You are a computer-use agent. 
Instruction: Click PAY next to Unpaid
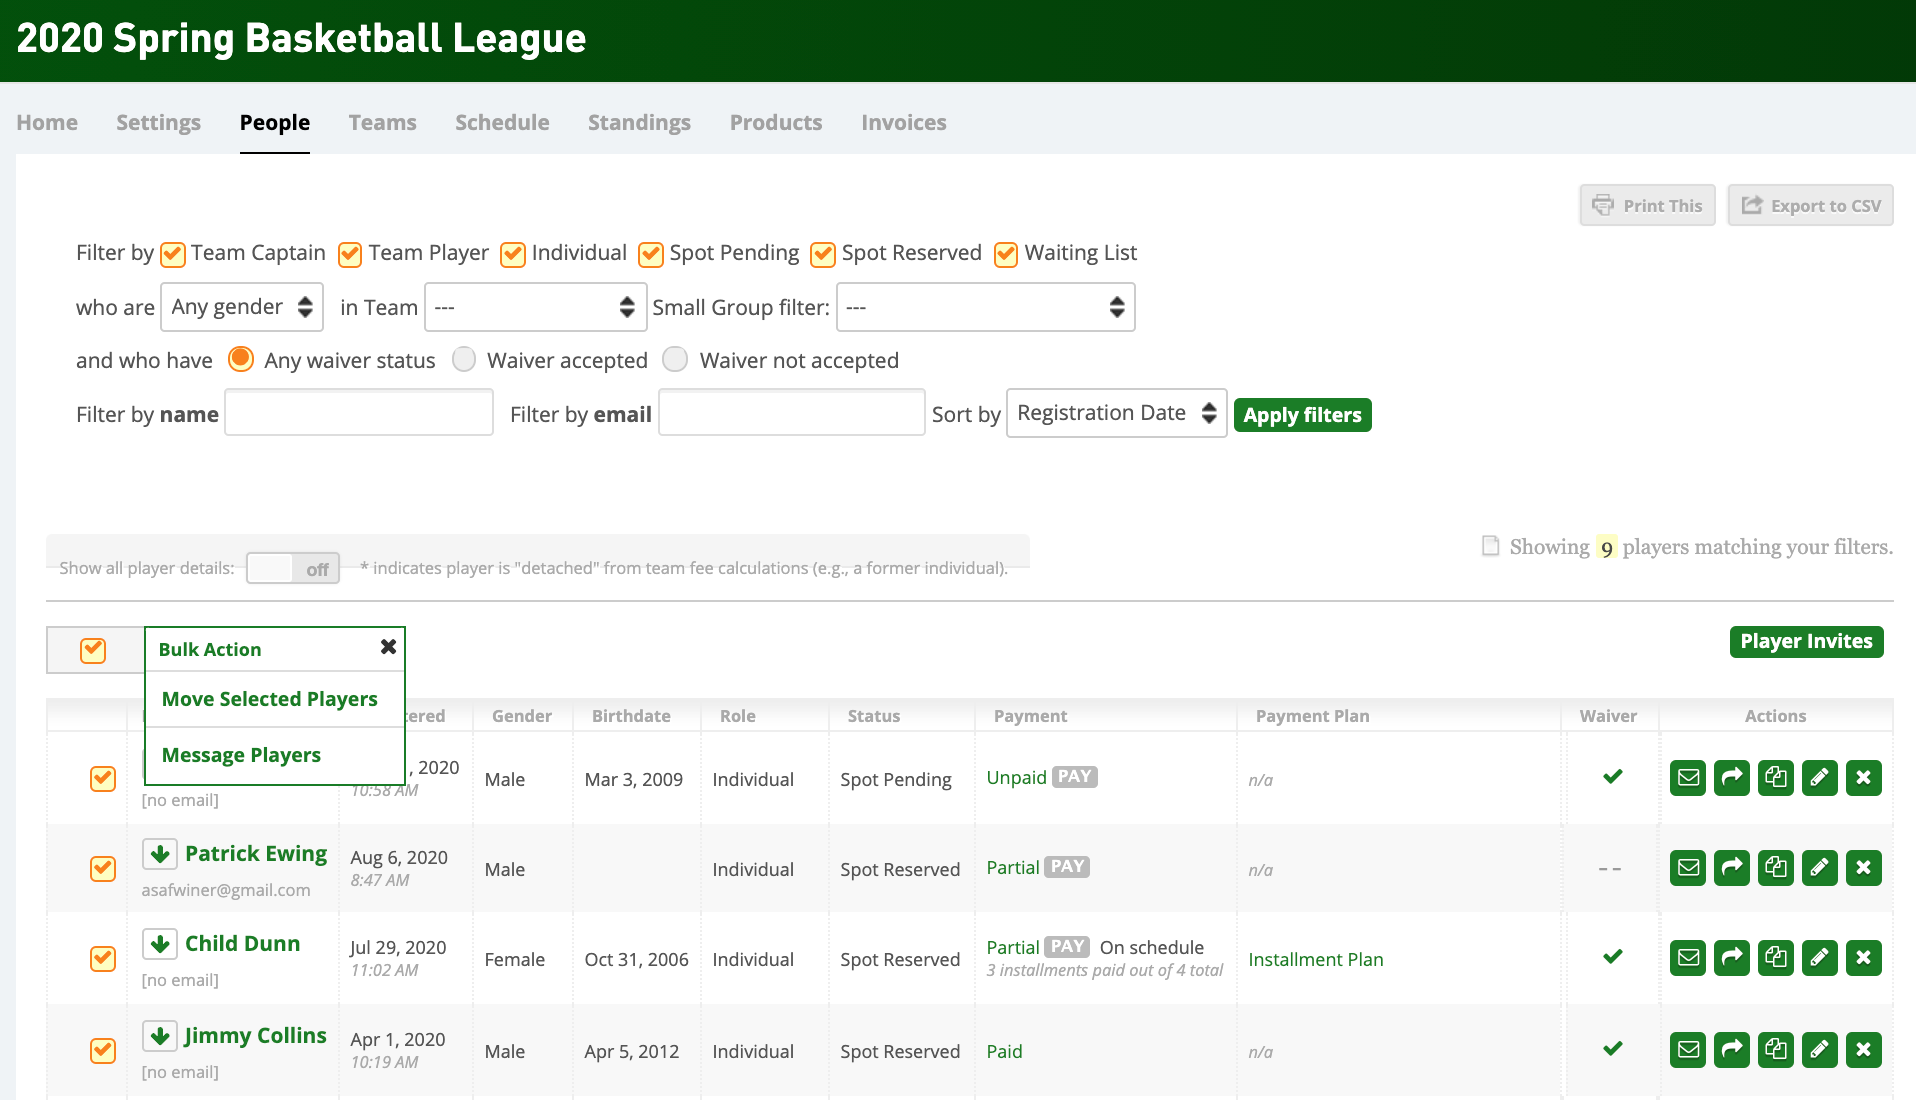(1075, 777)
